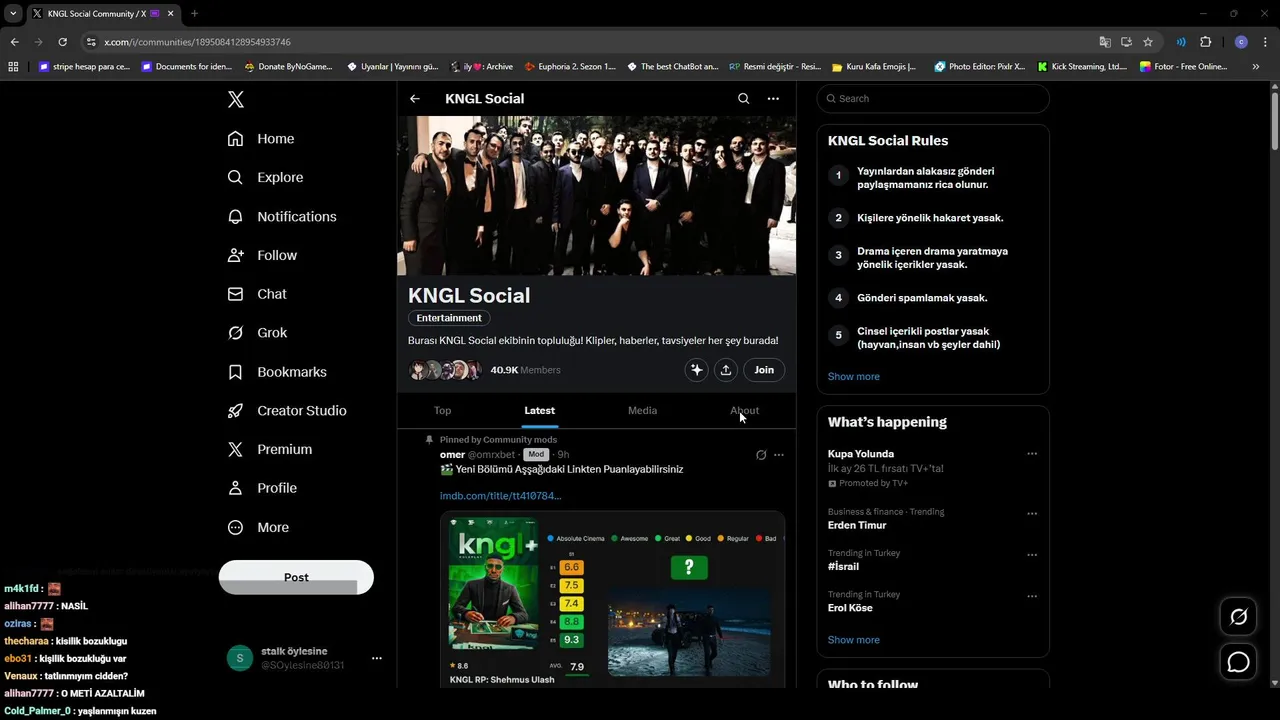Open the bookmarks apps grid icon
This screenshot has height=720, width=1280.
(x=13, y=67)
